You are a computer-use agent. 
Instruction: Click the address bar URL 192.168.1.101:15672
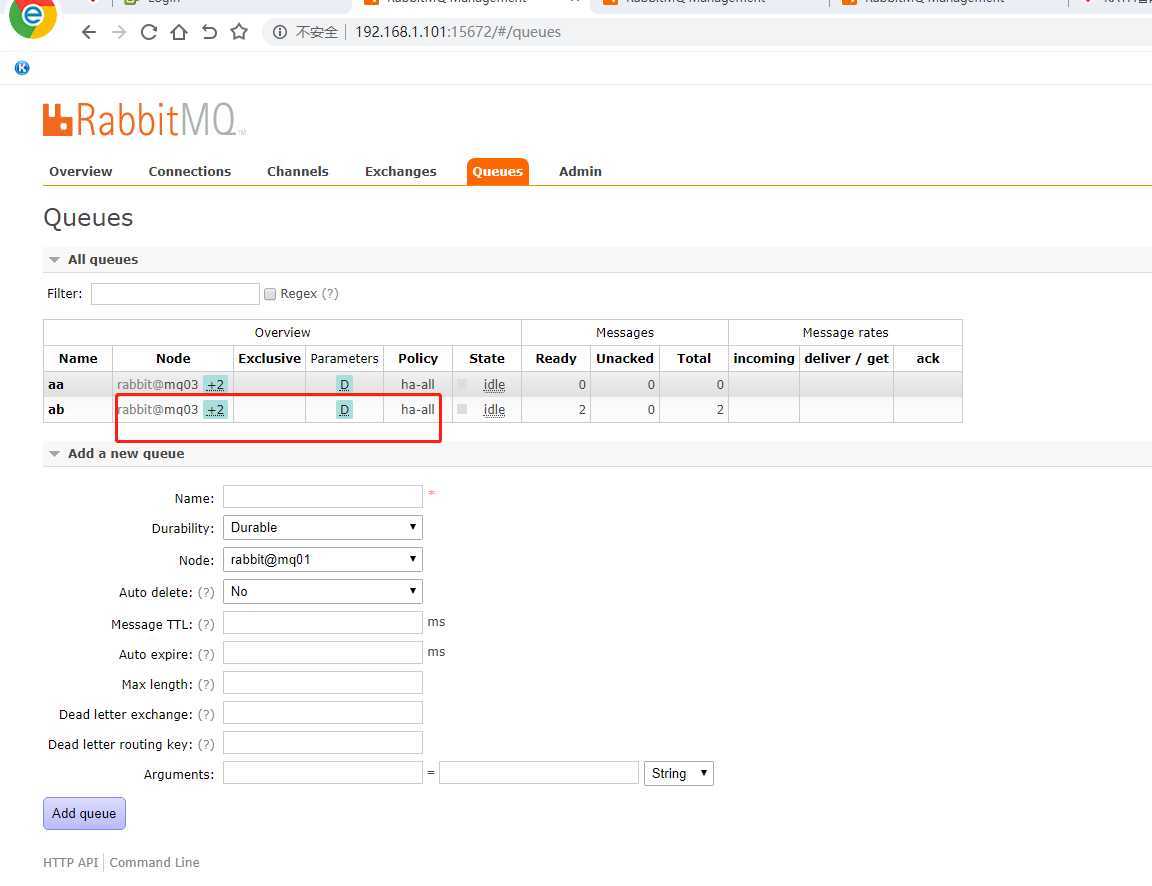(458, 32)
